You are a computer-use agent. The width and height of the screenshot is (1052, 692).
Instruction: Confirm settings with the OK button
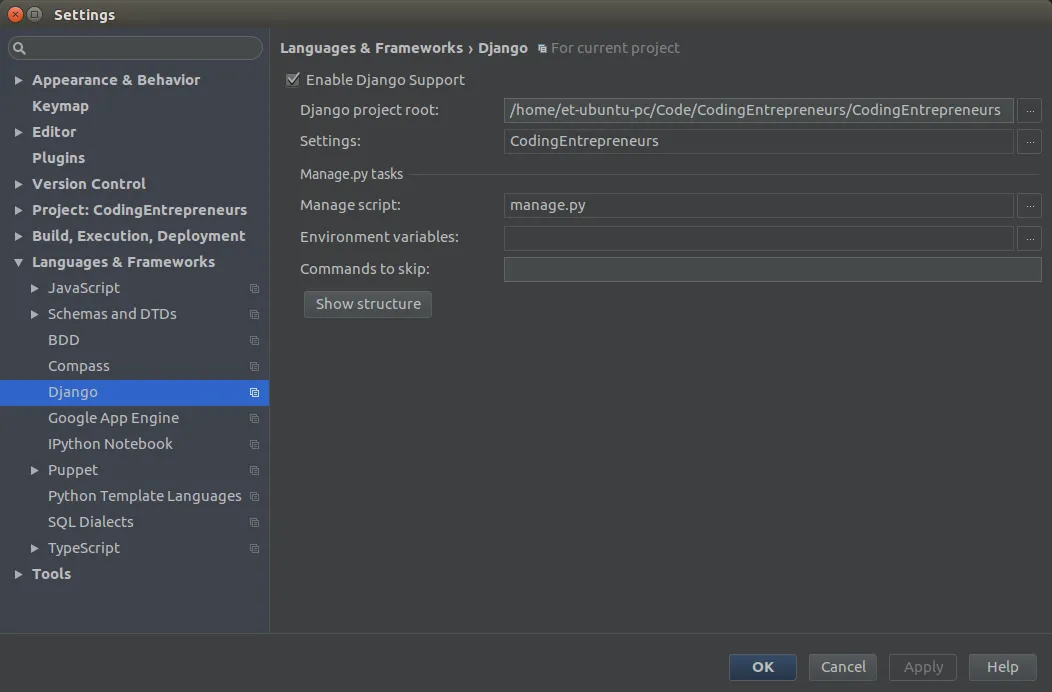tap(762, 667)
